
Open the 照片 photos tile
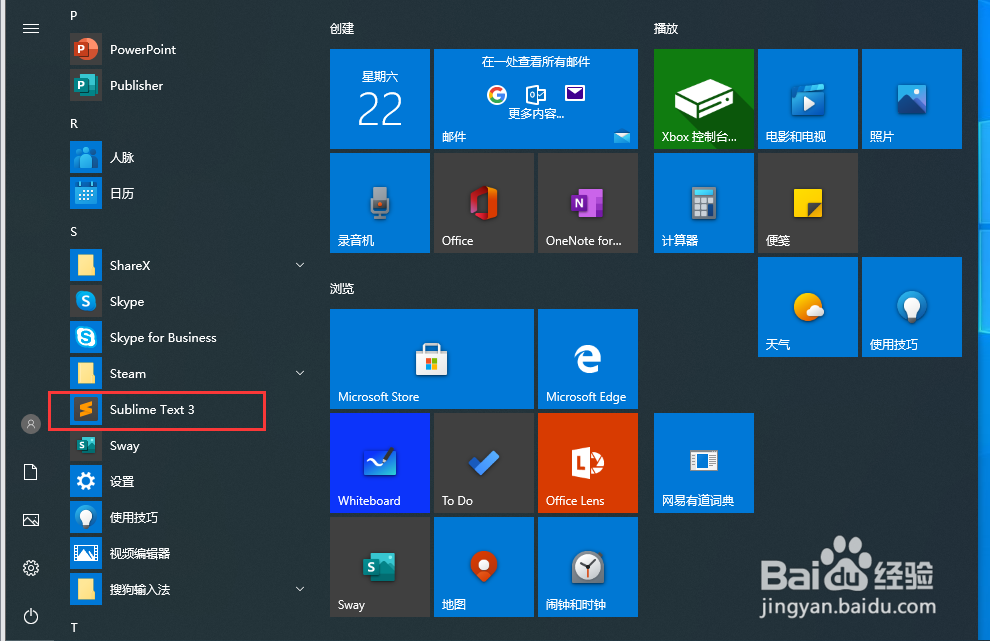pyautogui.click(x=912, y=99)
